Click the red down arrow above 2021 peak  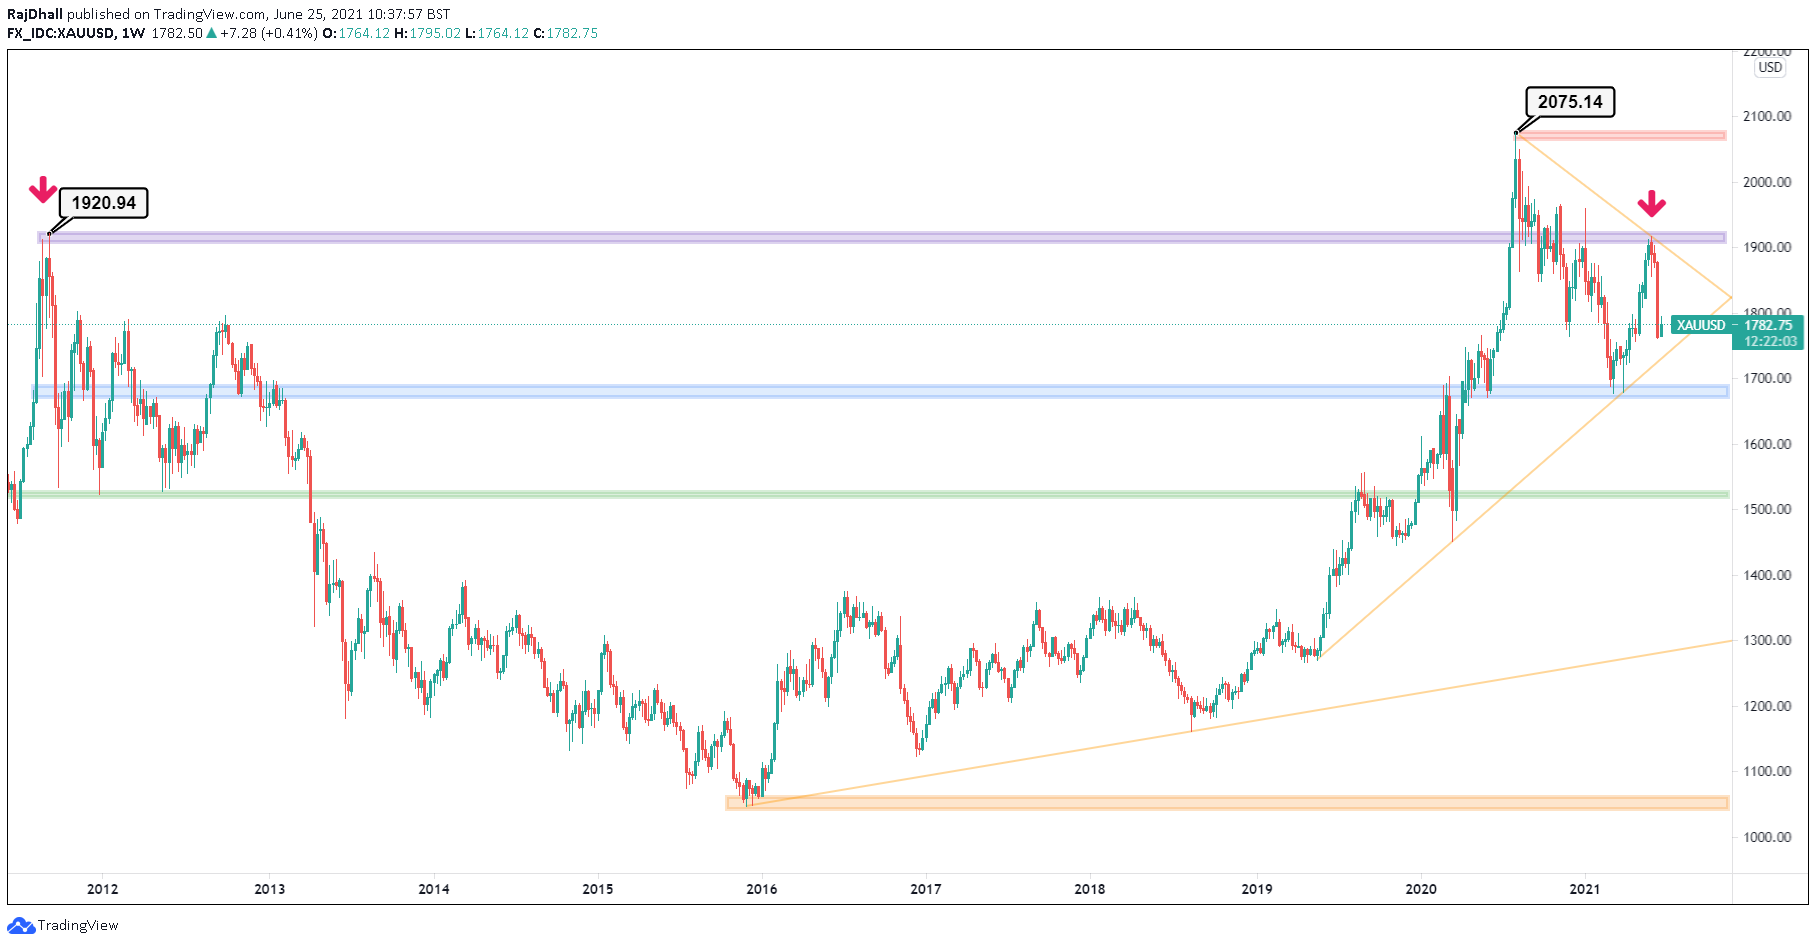(1651, 204)
